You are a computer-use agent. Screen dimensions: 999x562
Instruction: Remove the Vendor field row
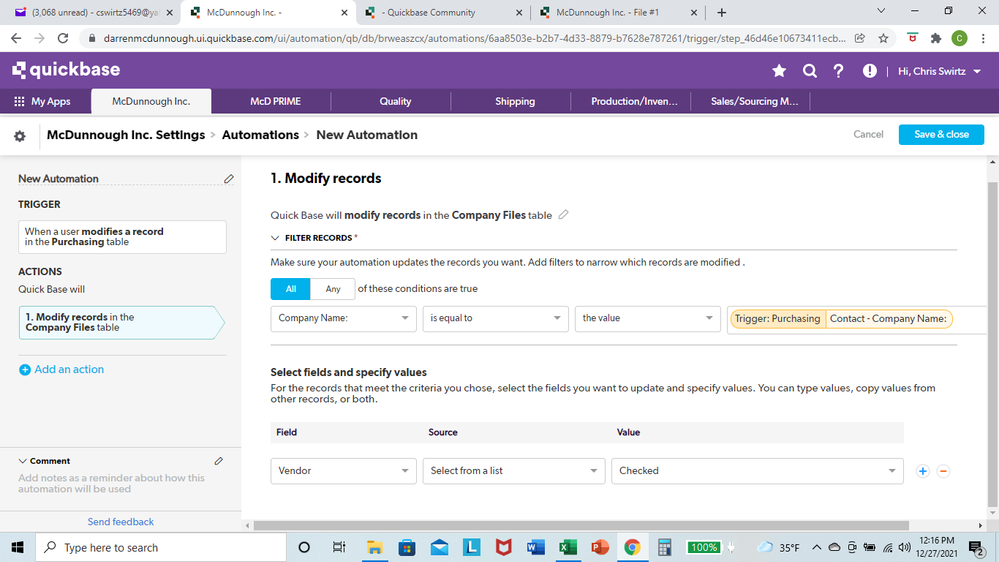(x=943, y=471)
